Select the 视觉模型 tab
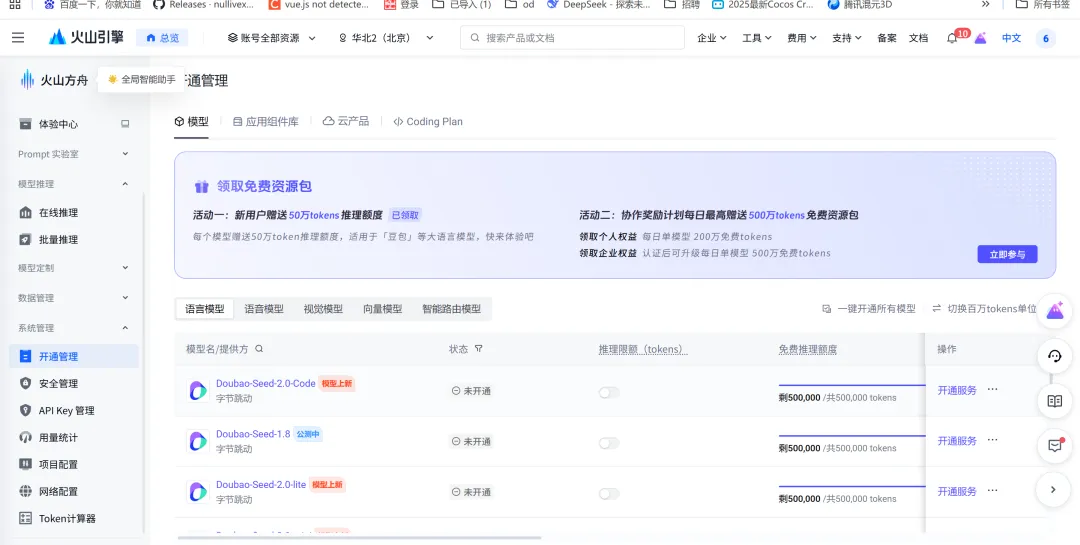 coord(323,309)
